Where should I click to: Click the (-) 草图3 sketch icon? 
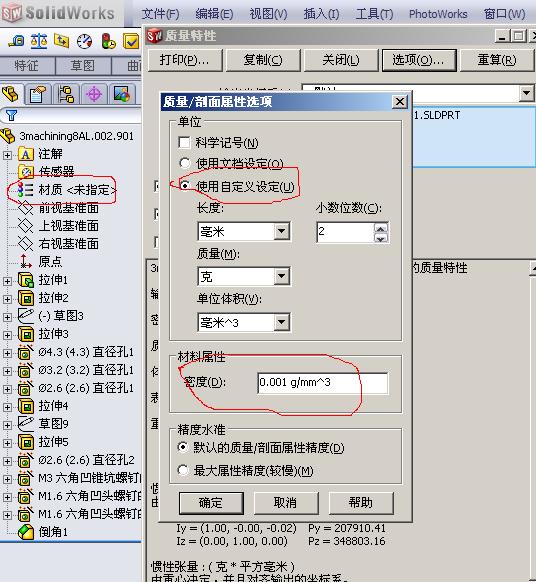pos(26,315)
